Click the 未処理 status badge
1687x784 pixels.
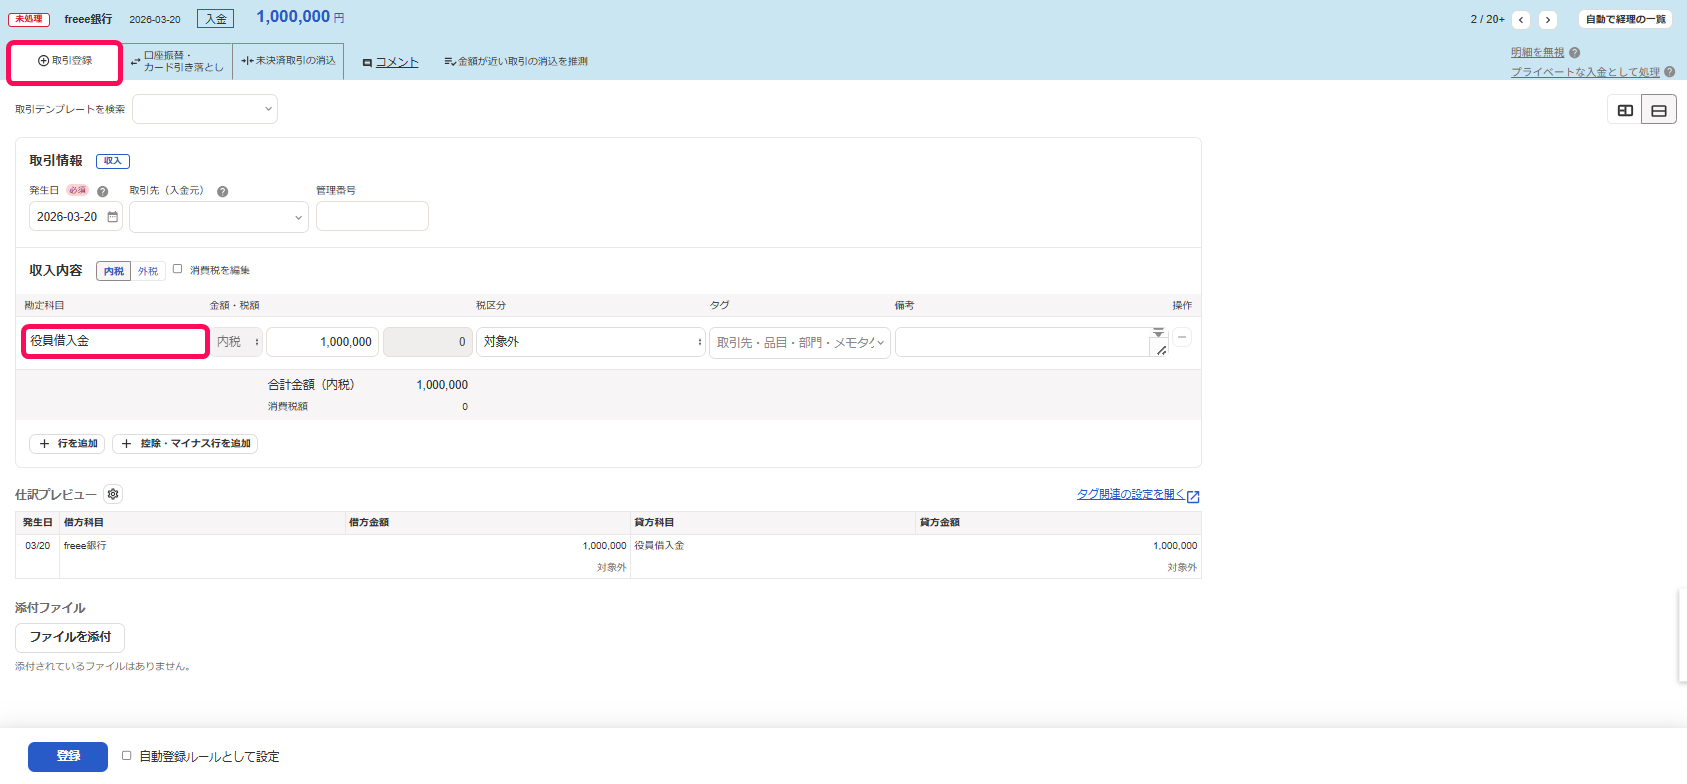pos(29,19)
